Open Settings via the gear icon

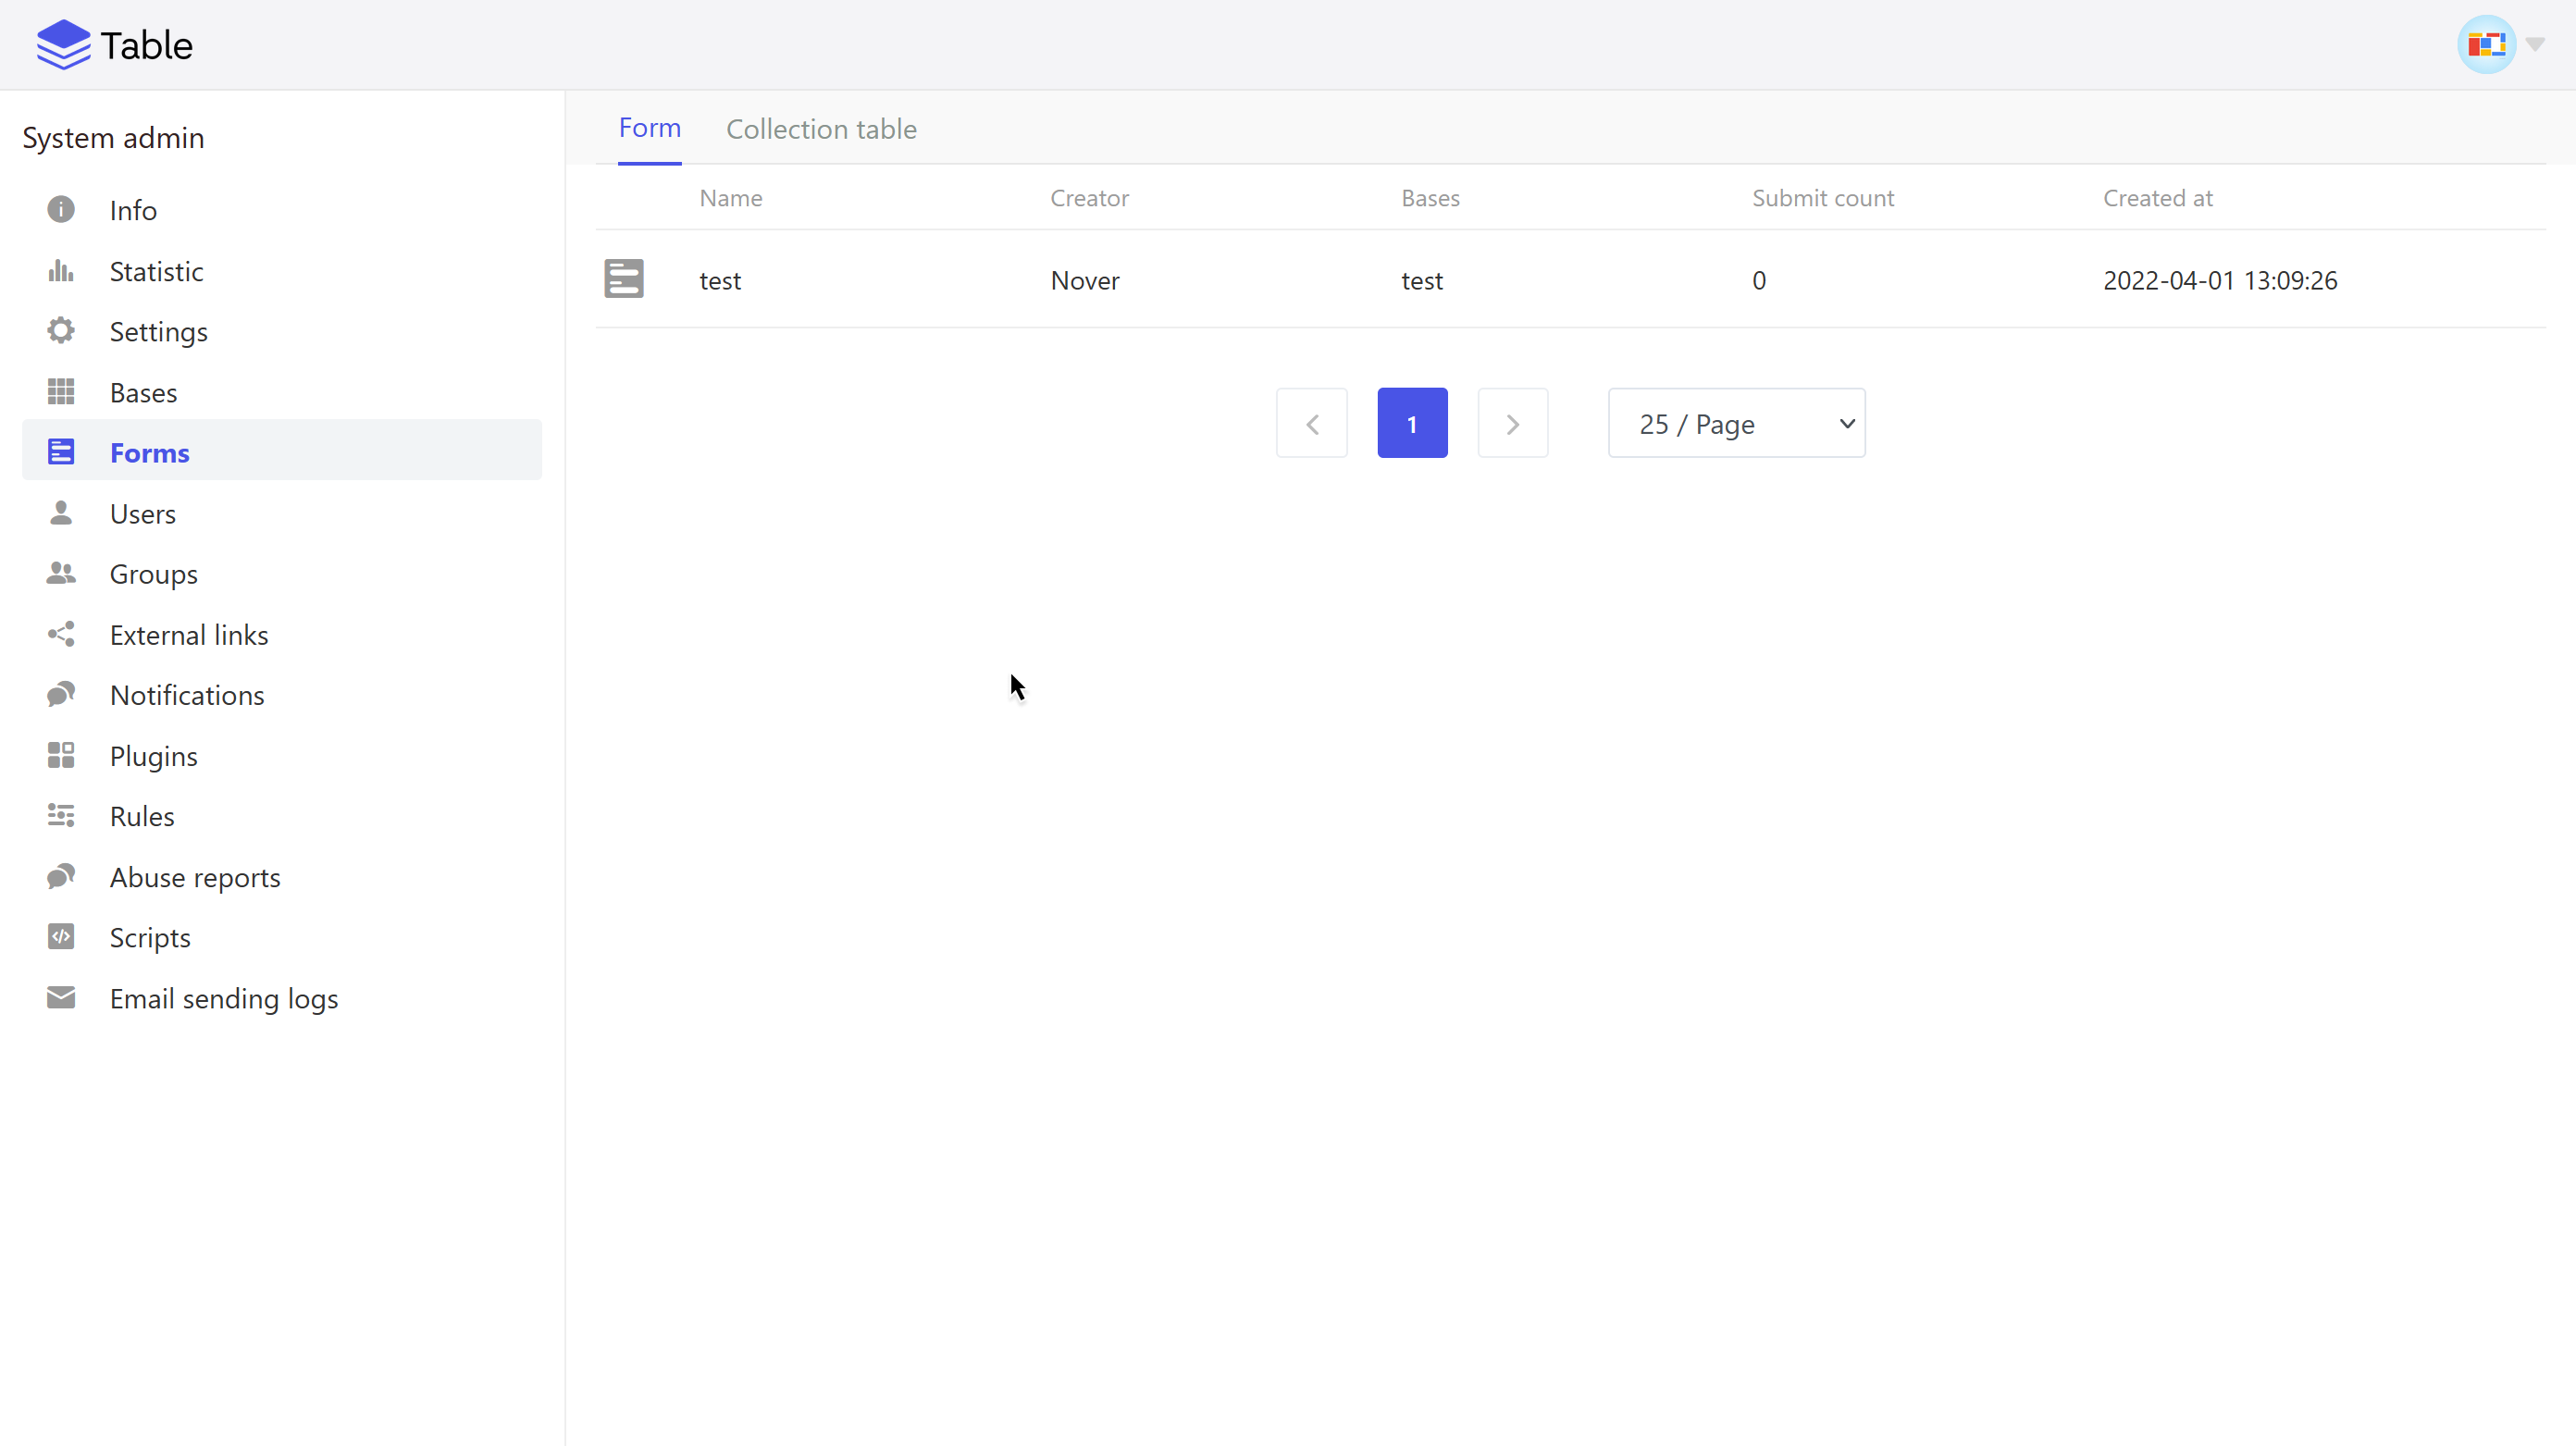tap(61, 331)
